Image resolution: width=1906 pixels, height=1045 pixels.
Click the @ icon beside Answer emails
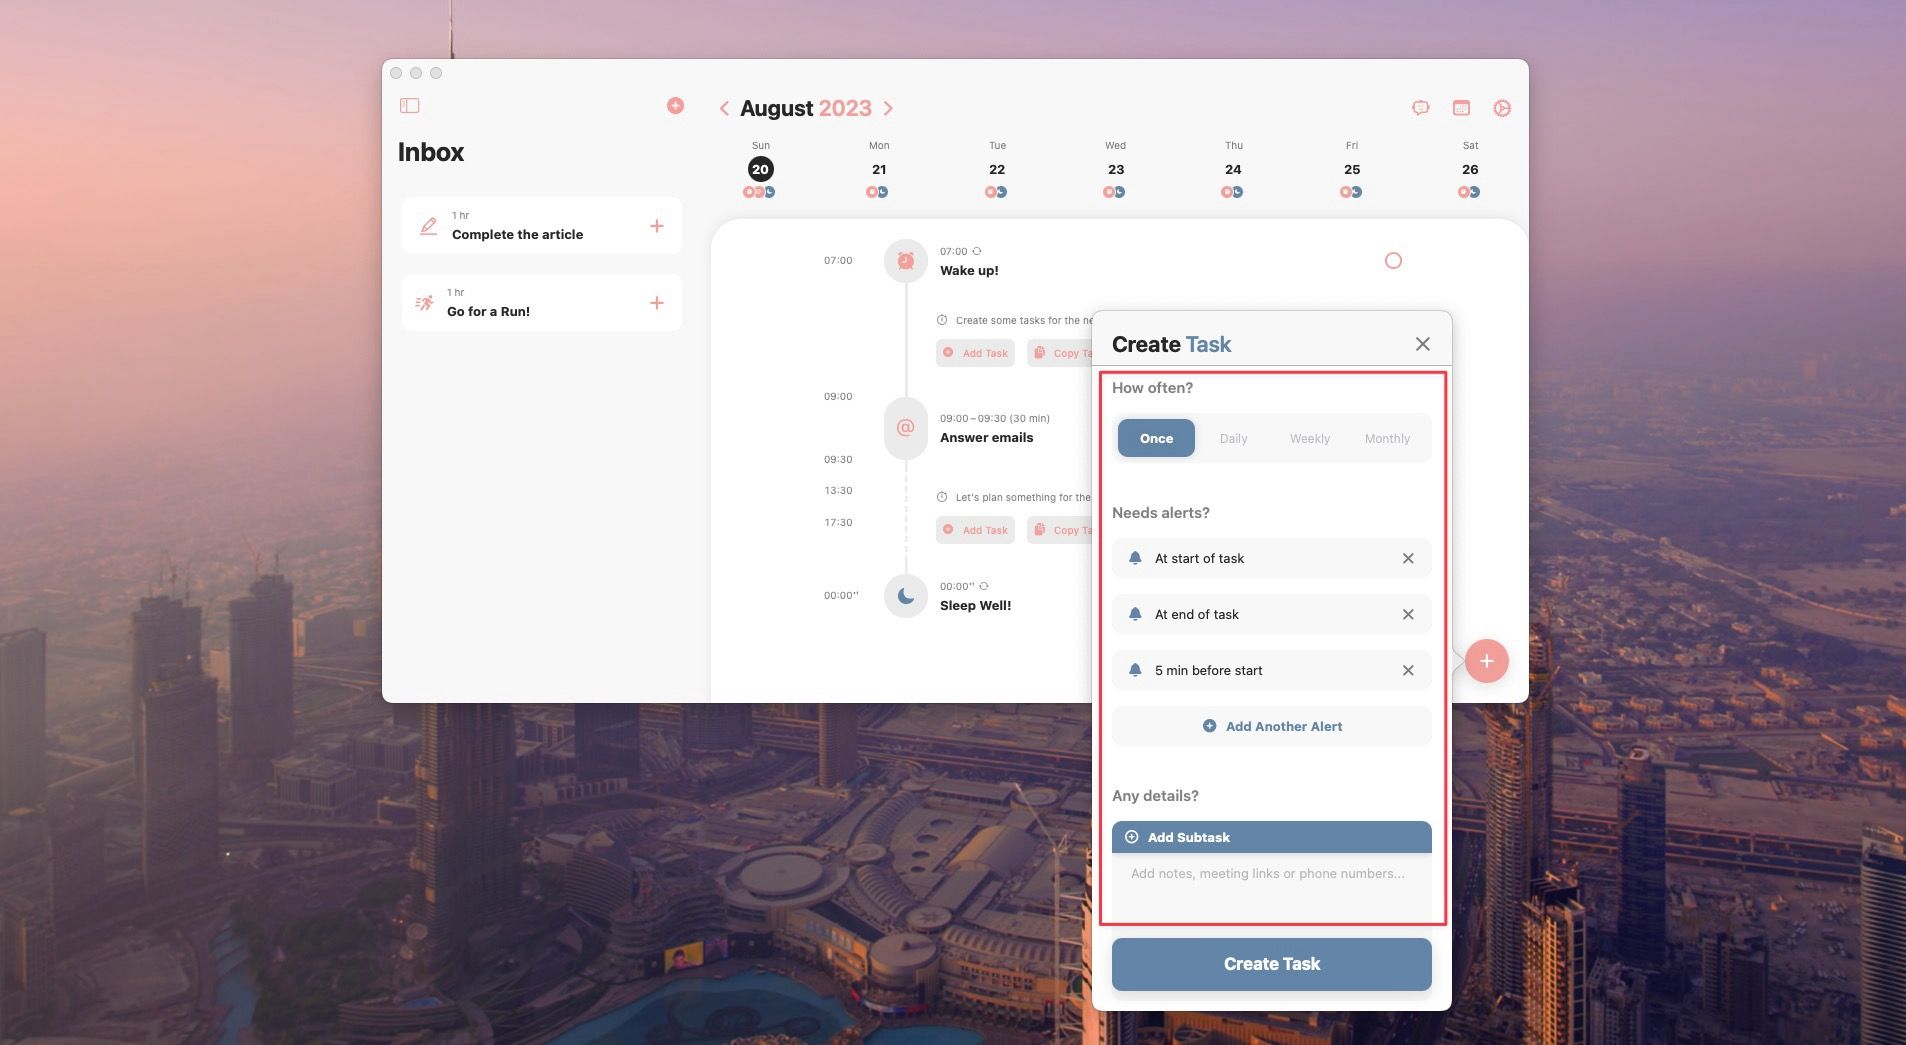tap(905, 428)
